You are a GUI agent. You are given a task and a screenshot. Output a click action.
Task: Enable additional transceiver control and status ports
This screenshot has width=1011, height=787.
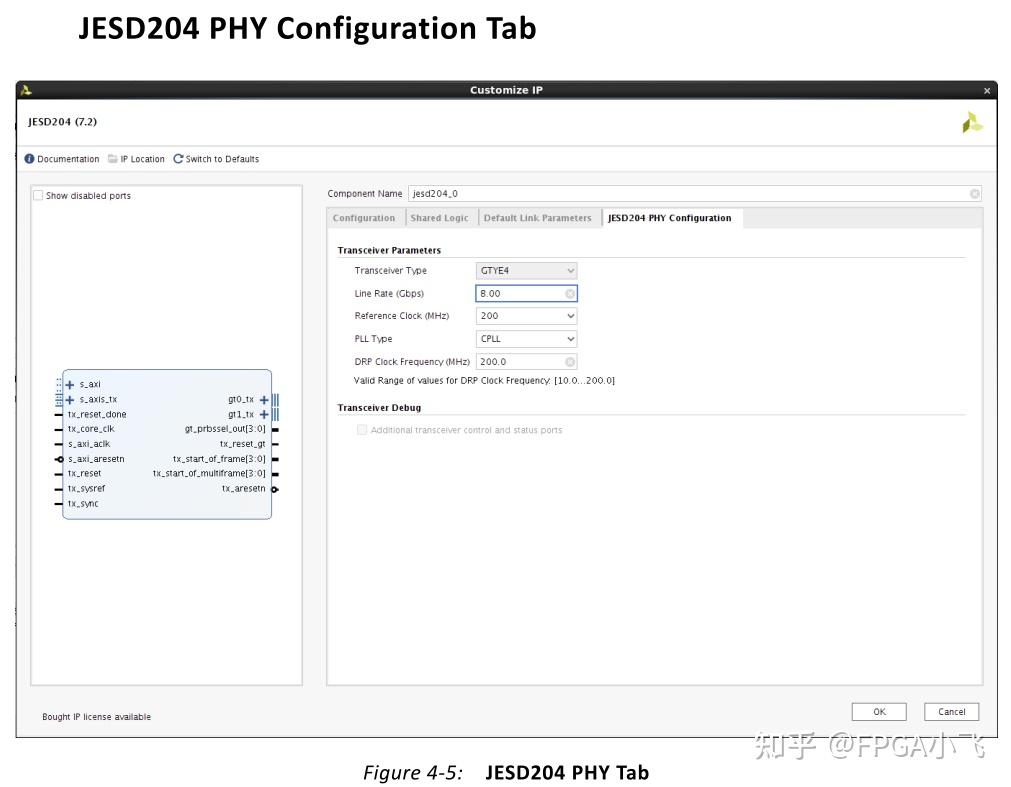[361, 430]
